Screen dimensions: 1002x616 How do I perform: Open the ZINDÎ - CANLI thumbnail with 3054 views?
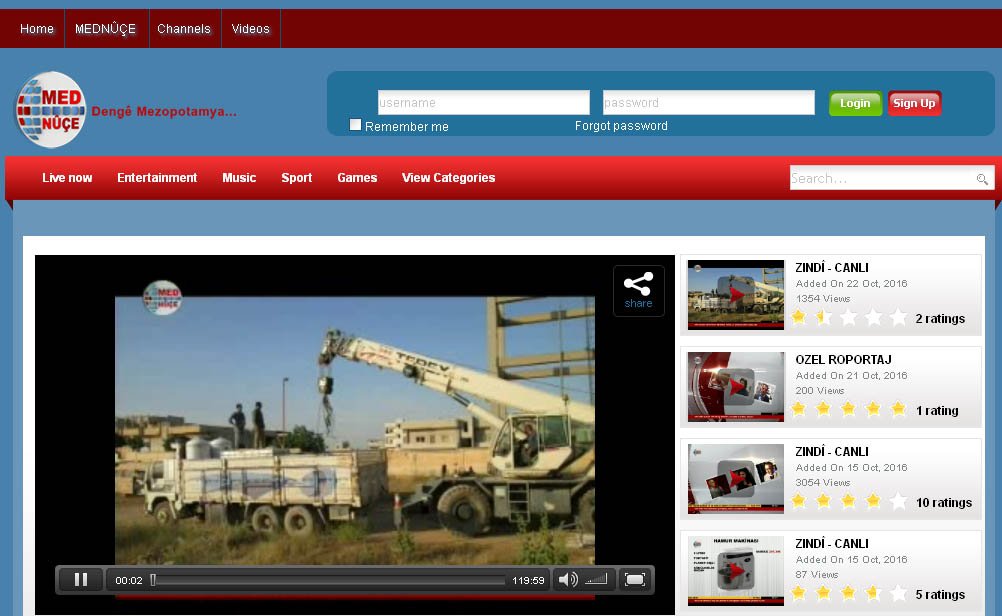click(x=736, y=479)
